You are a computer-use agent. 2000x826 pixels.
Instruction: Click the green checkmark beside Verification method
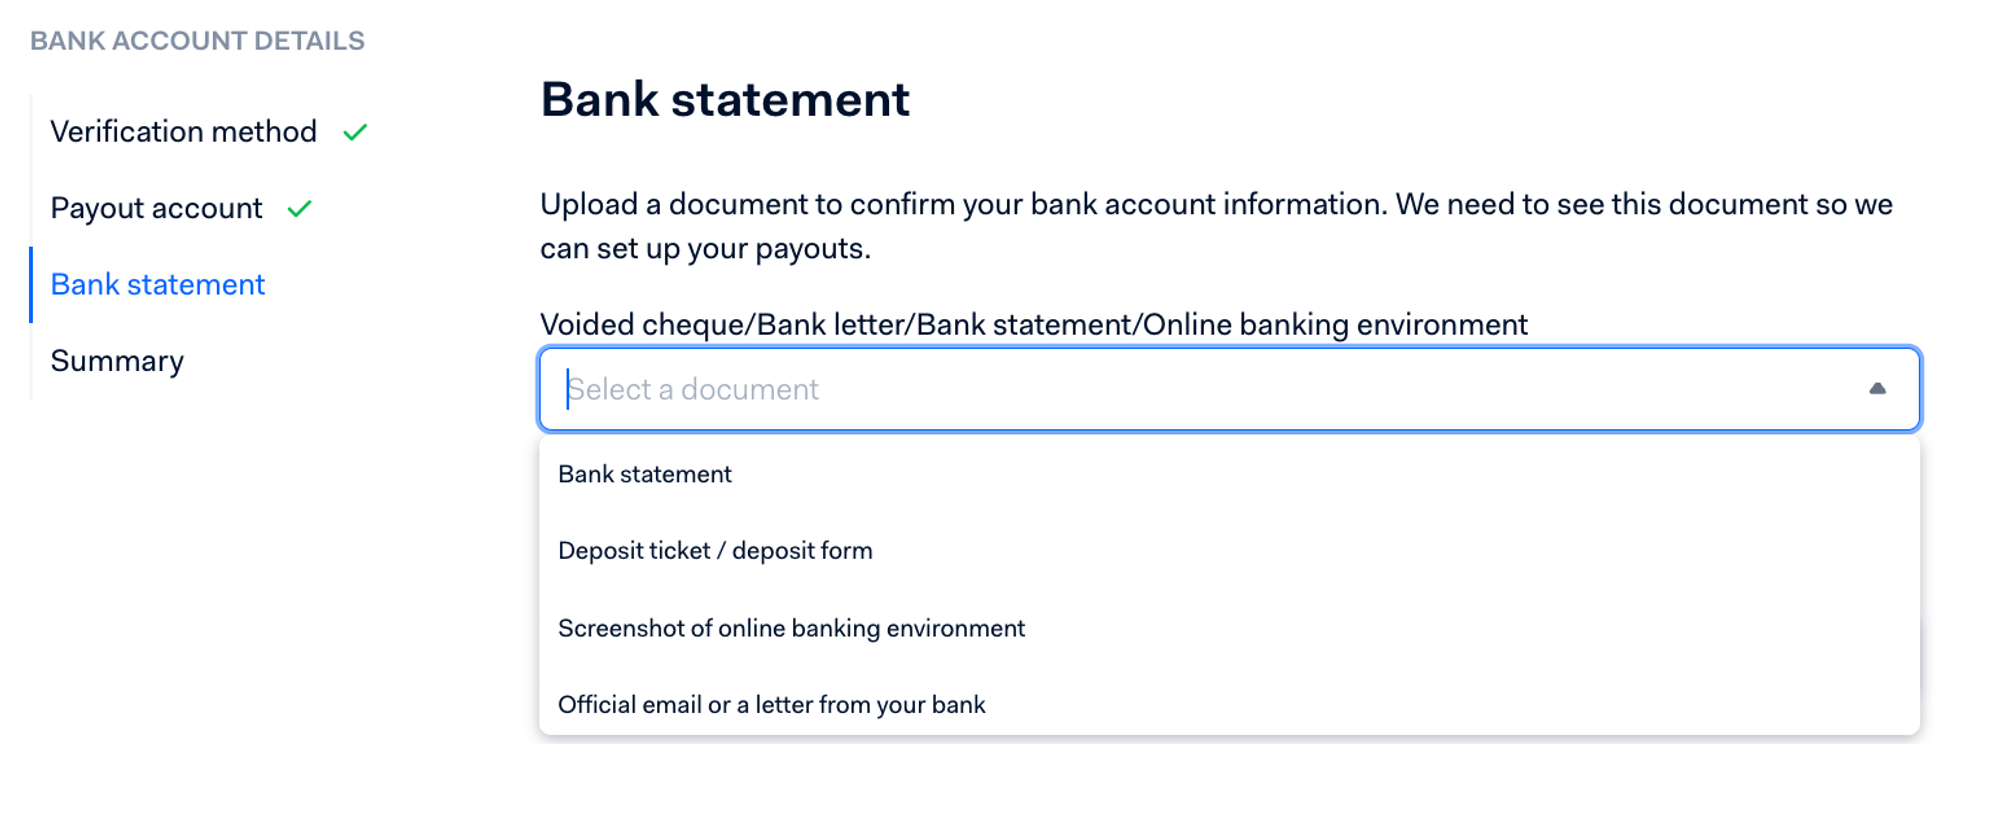(355, 132)
